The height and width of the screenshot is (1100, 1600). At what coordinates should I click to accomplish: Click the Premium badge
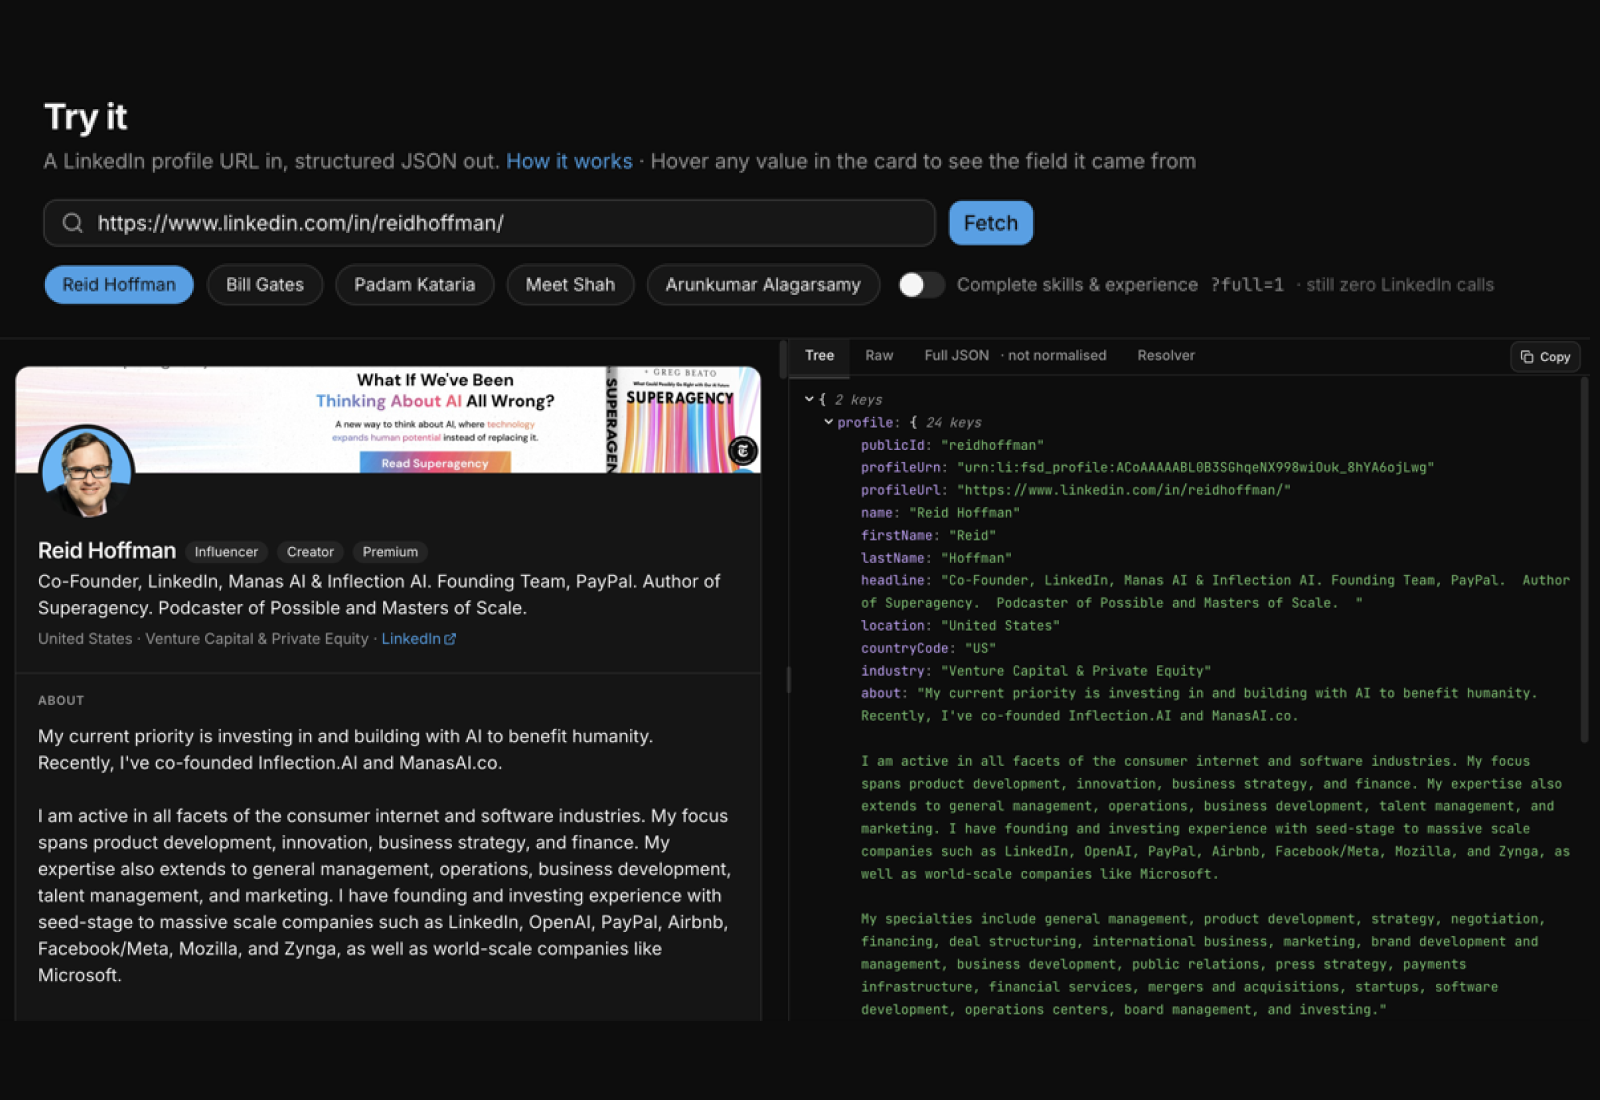[390, 552]
